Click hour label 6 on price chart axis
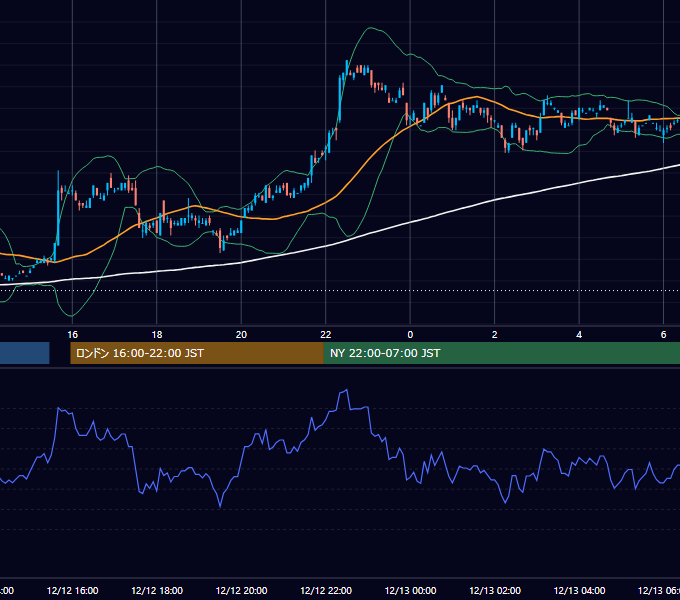 pyautogui.click(x=663, y=334)
